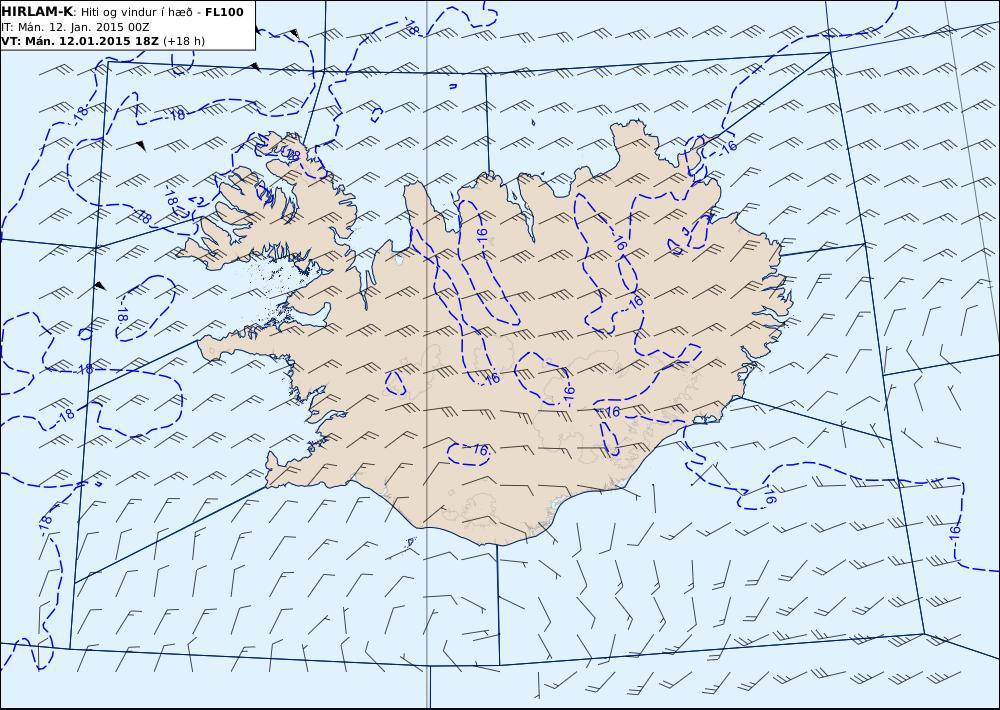Click the valid time 'VT: Mán. 12.01.2015 18Z'
Screen dimensions: 1000x710
(x=80, y=41)
